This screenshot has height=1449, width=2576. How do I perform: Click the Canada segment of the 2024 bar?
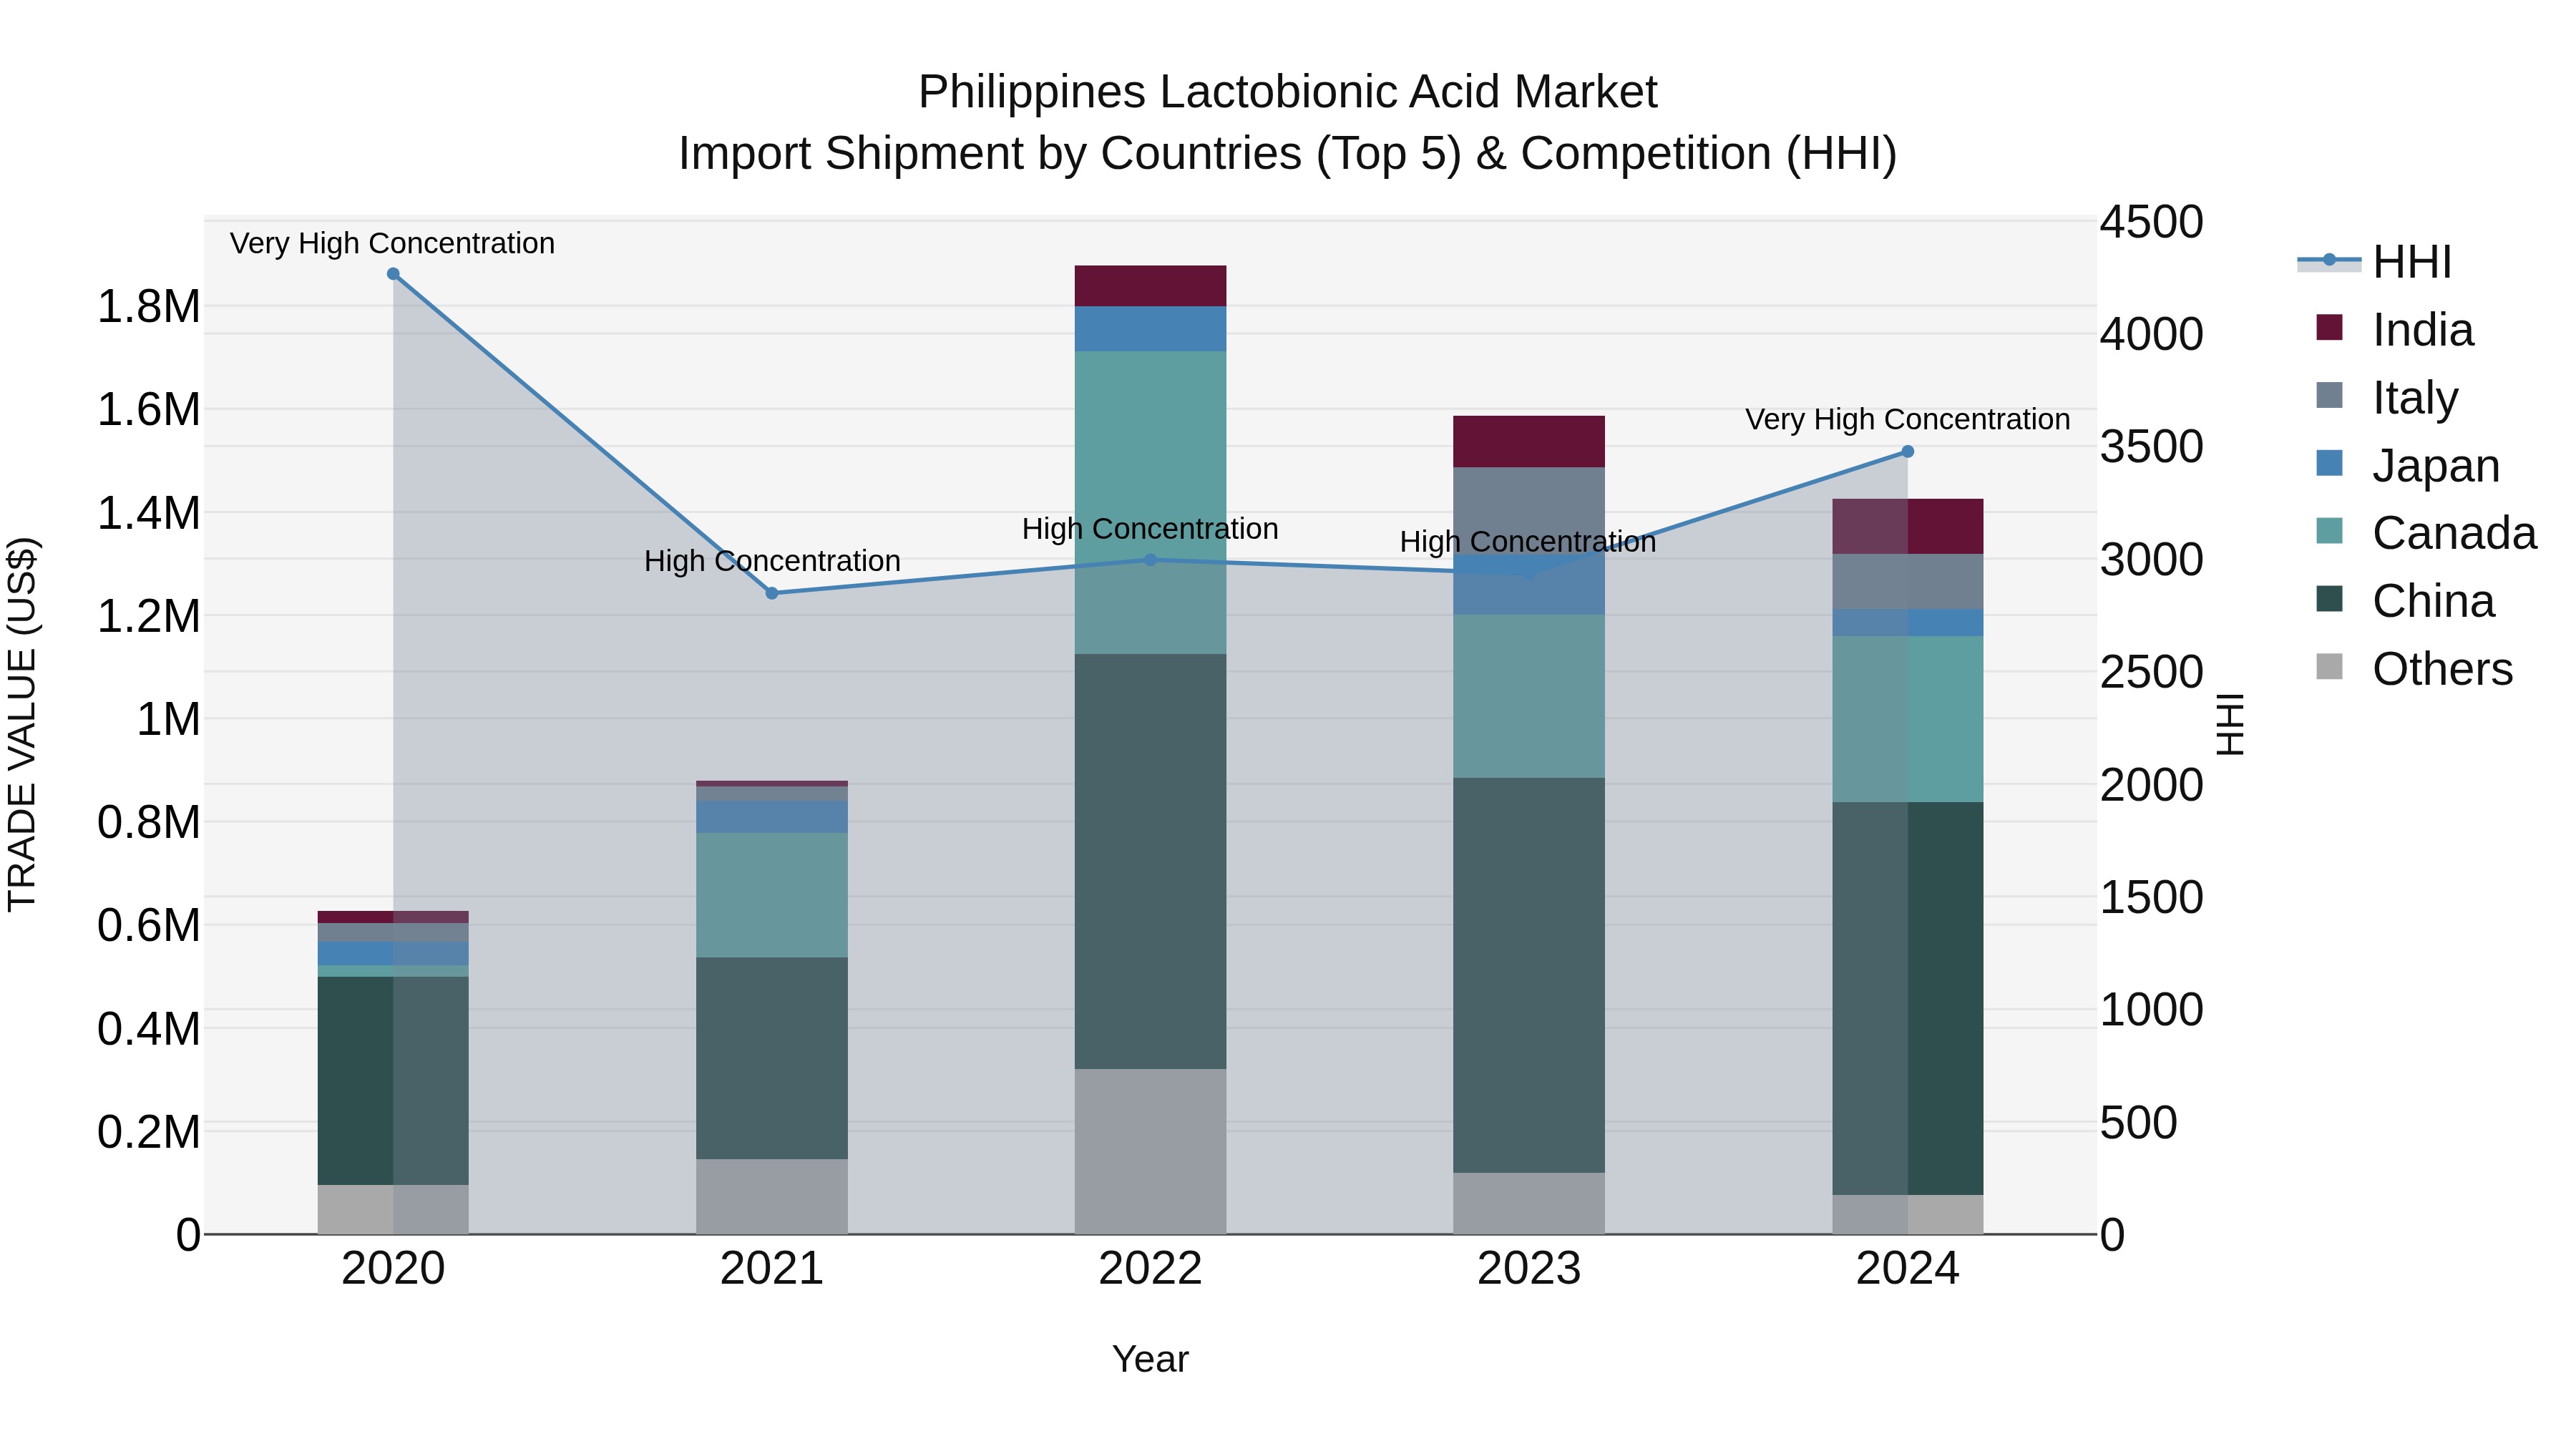point(1907,719)
